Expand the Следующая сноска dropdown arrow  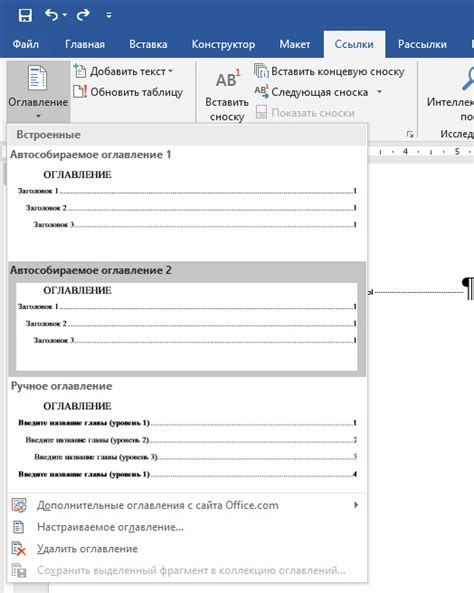(379, 92)
